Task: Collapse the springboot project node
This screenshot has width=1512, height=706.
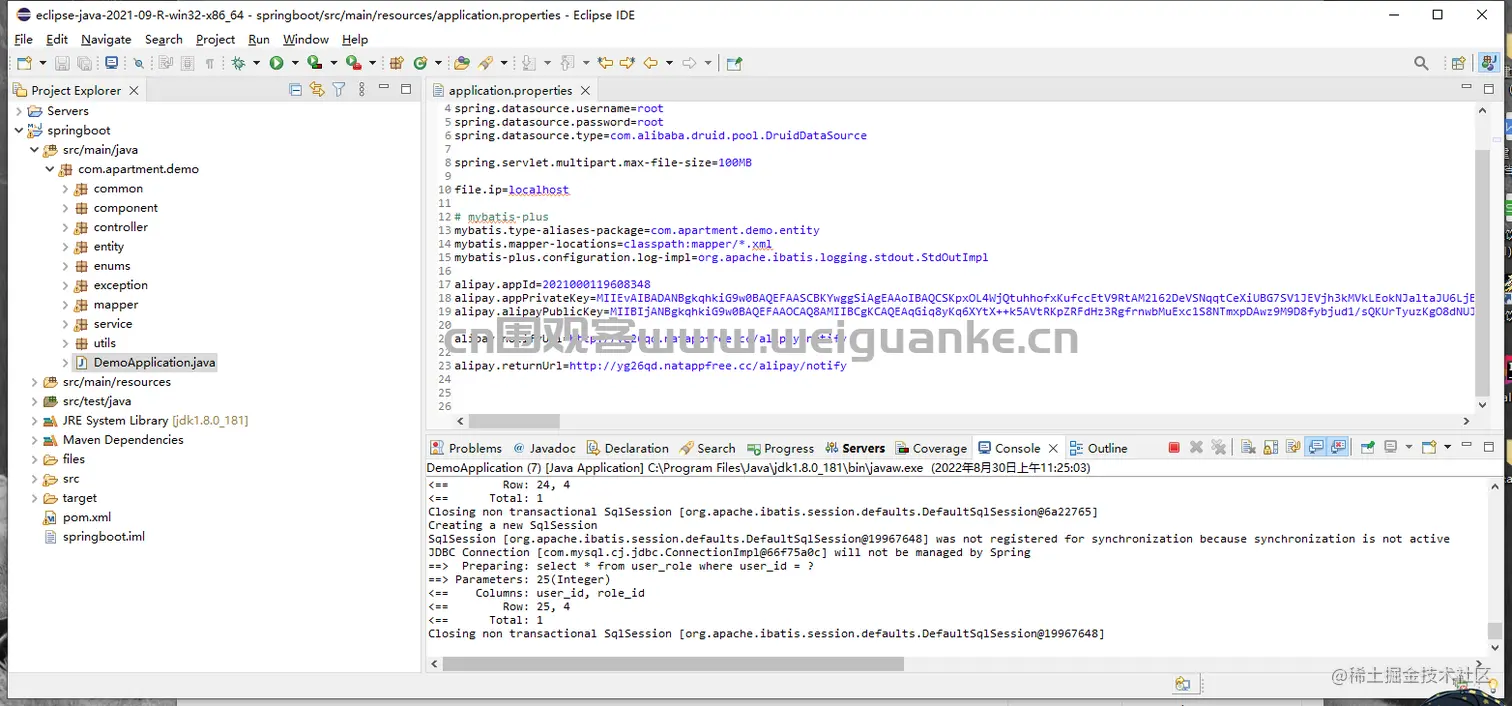Action: pyautogui.click(x=20, y=130)
